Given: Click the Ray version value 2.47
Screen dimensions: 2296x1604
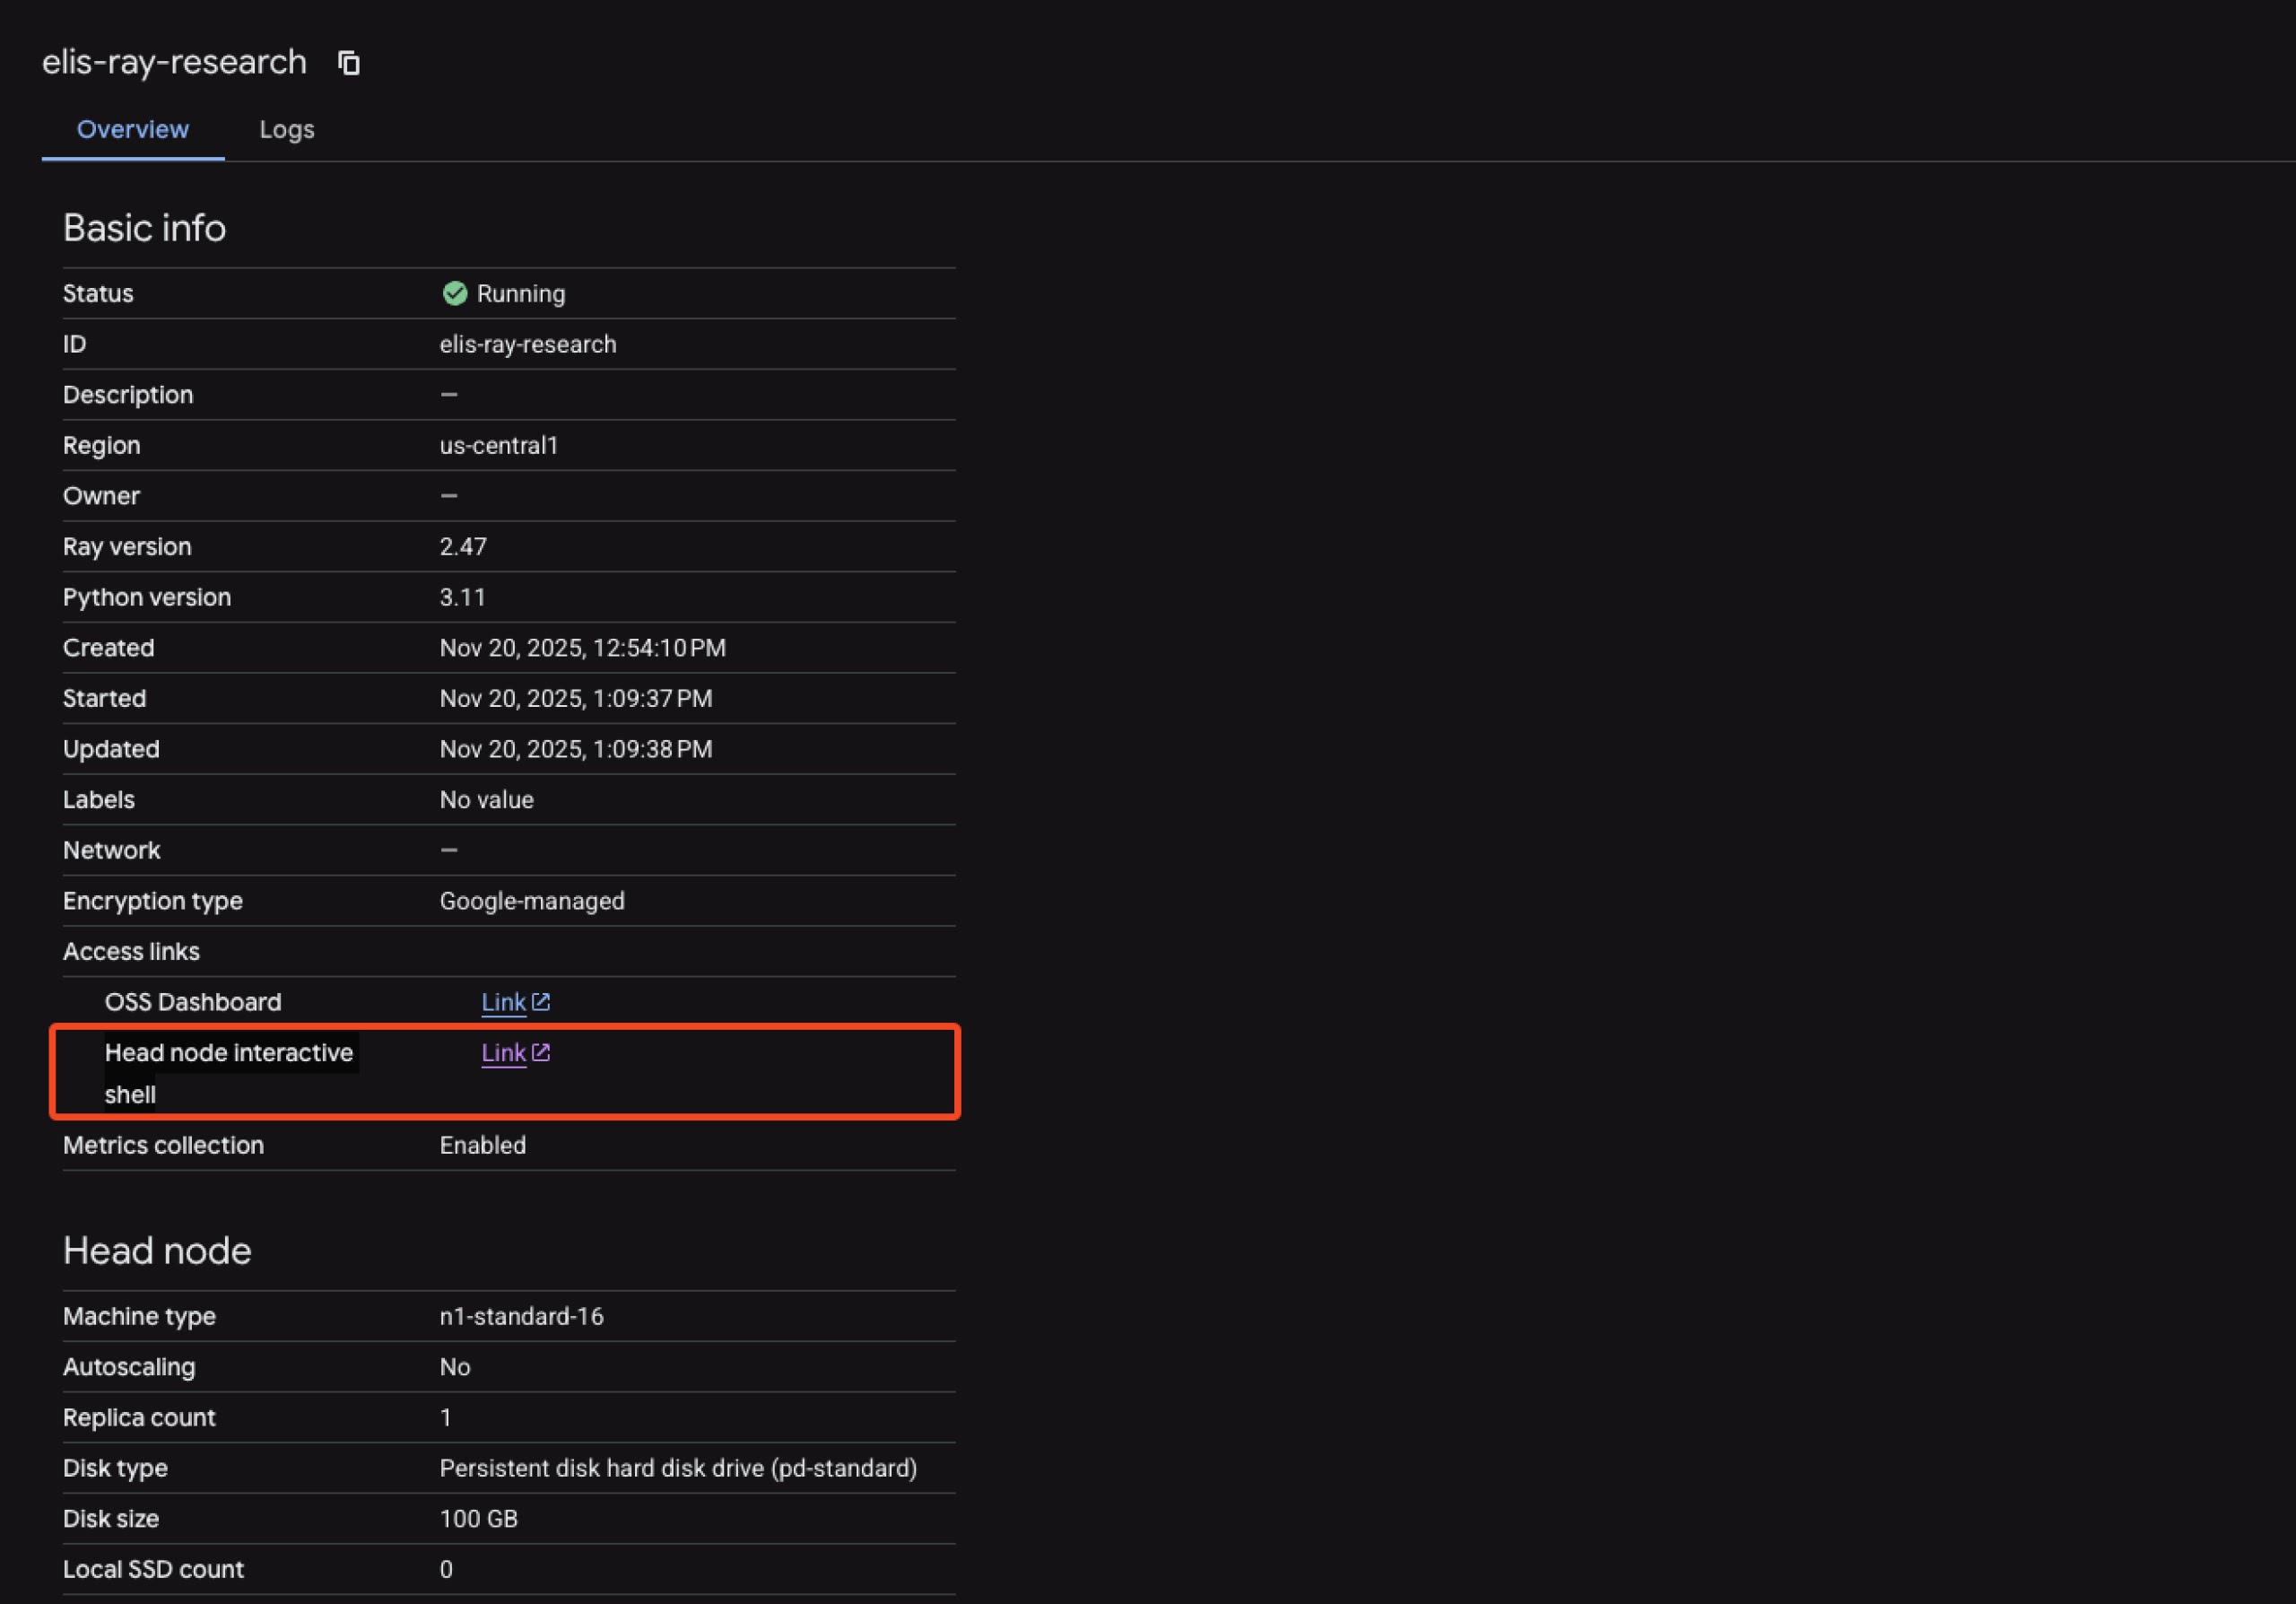Looking at the screenshot, I should point(464,546).
